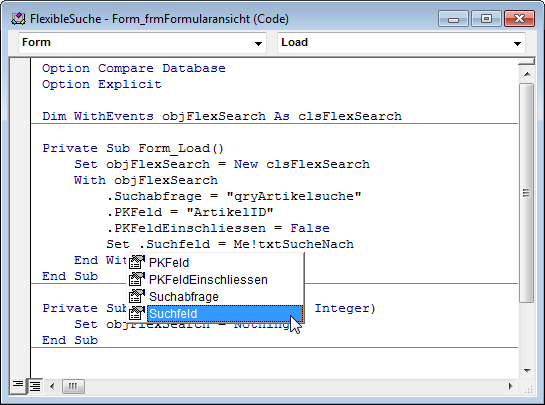
Task: Click the property icon next to Suchabfrage
Action: point(137,297)
